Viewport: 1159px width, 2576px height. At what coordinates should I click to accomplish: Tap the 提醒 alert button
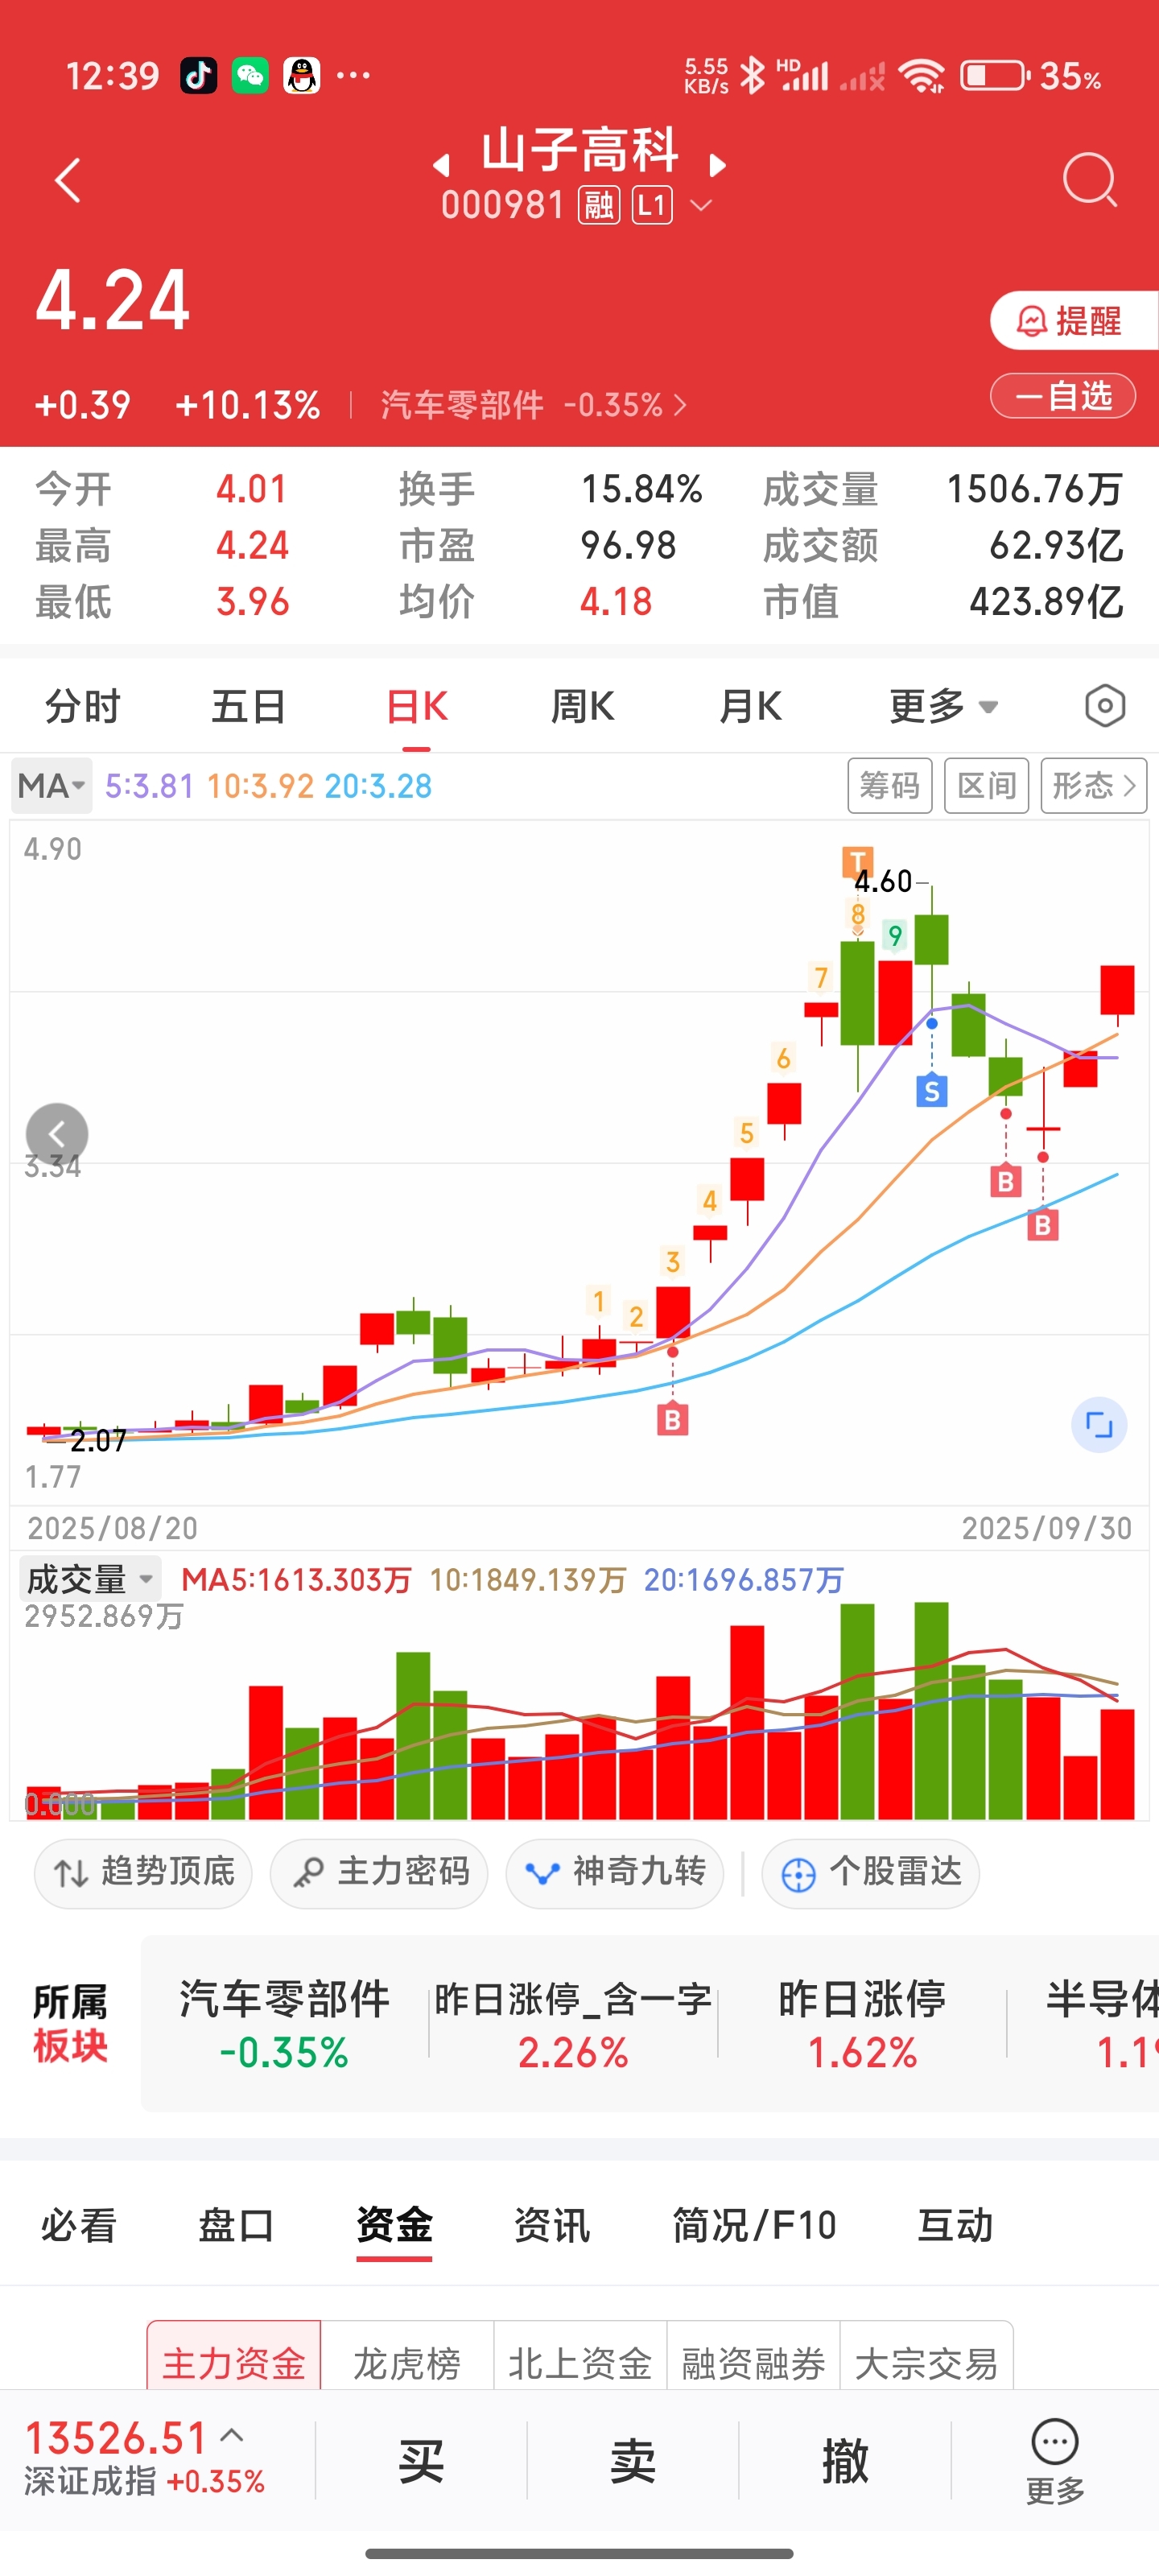[x=1074, y=321]
